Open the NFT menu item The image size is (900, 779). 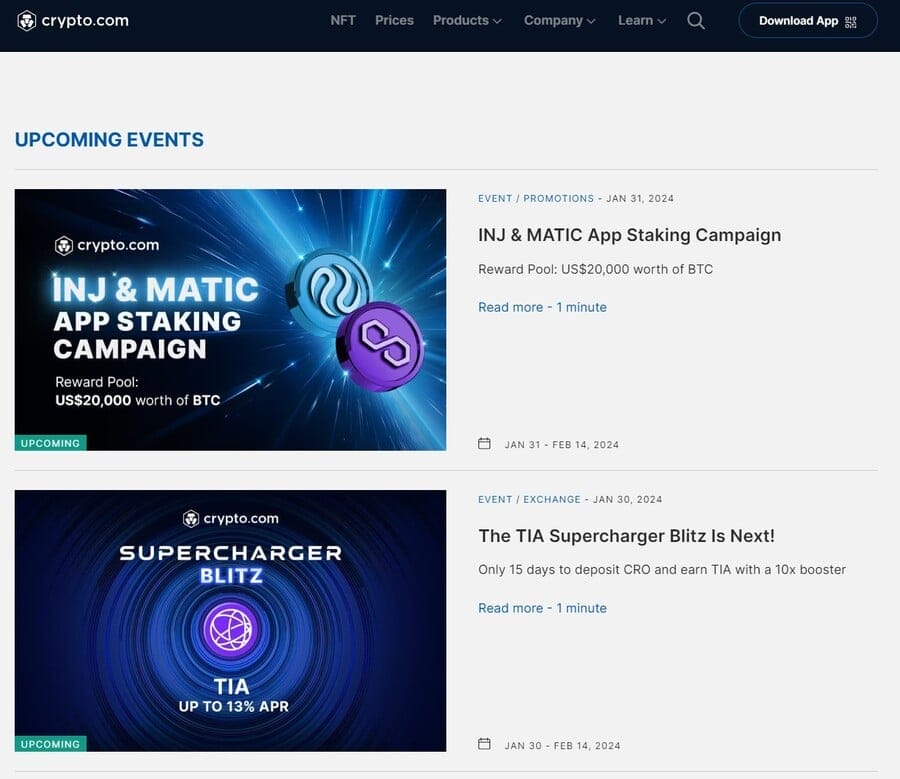(343, 21)
